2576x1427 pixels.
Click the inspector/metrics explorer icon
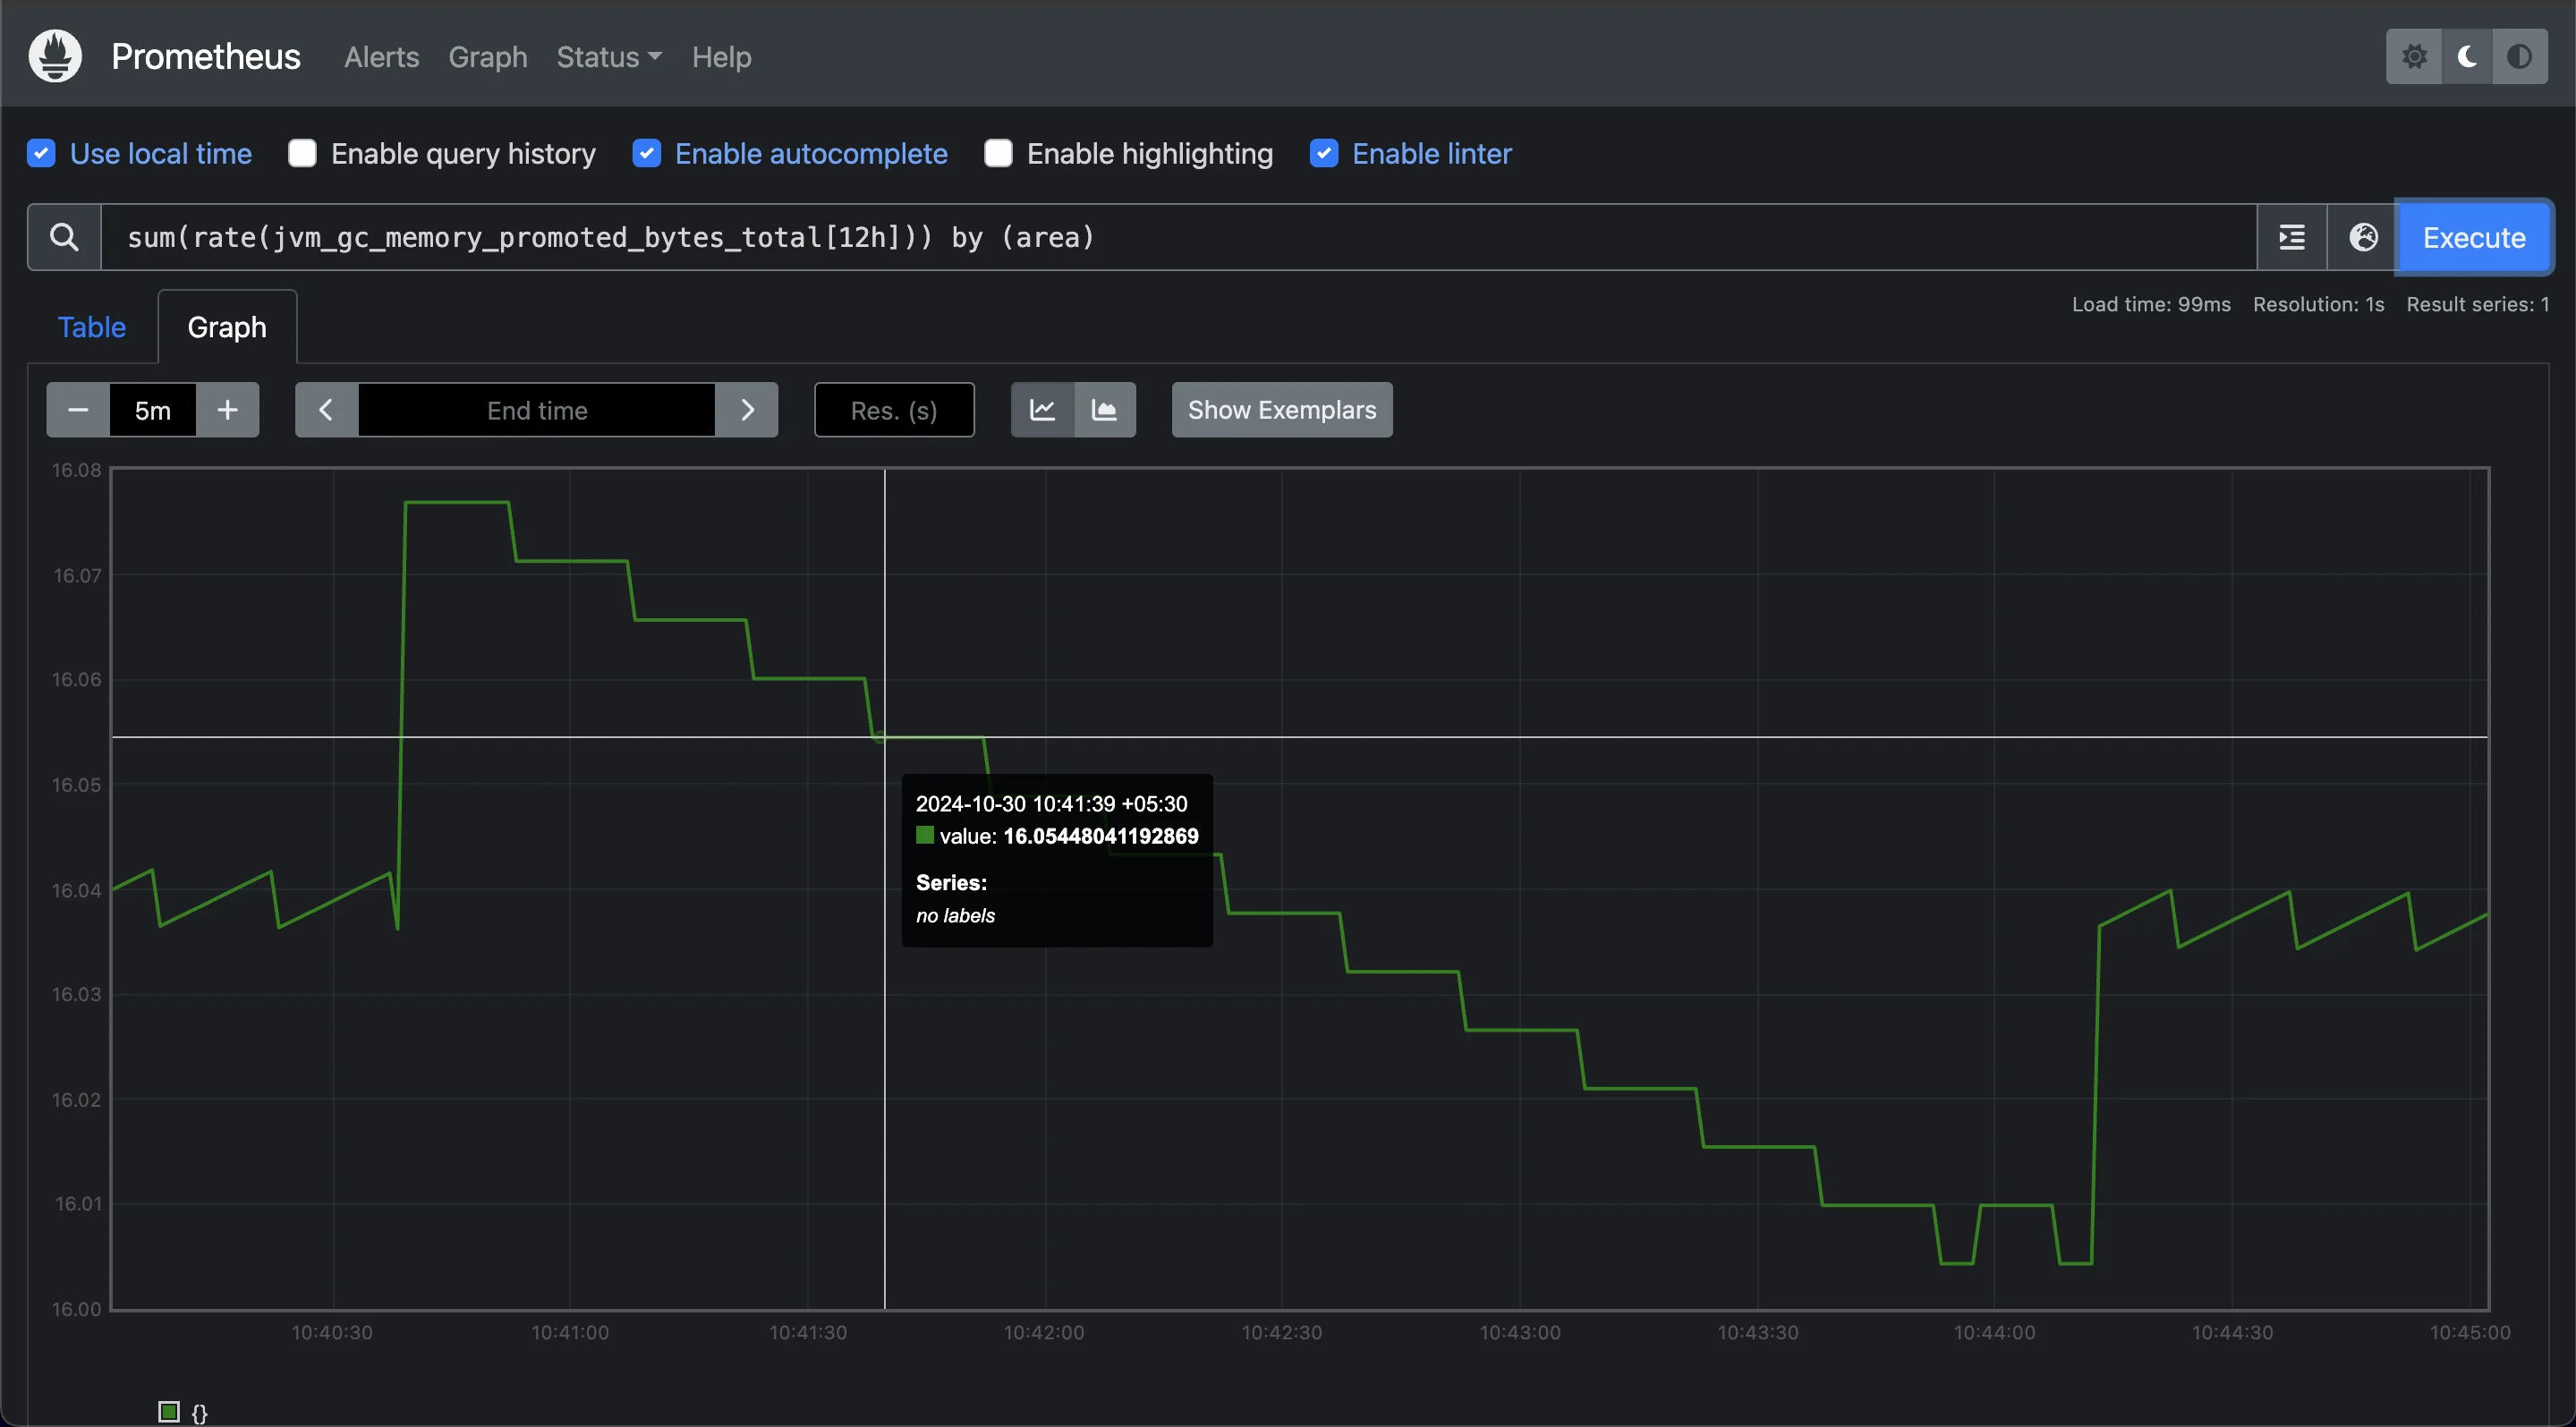(x=2361, y=235)
